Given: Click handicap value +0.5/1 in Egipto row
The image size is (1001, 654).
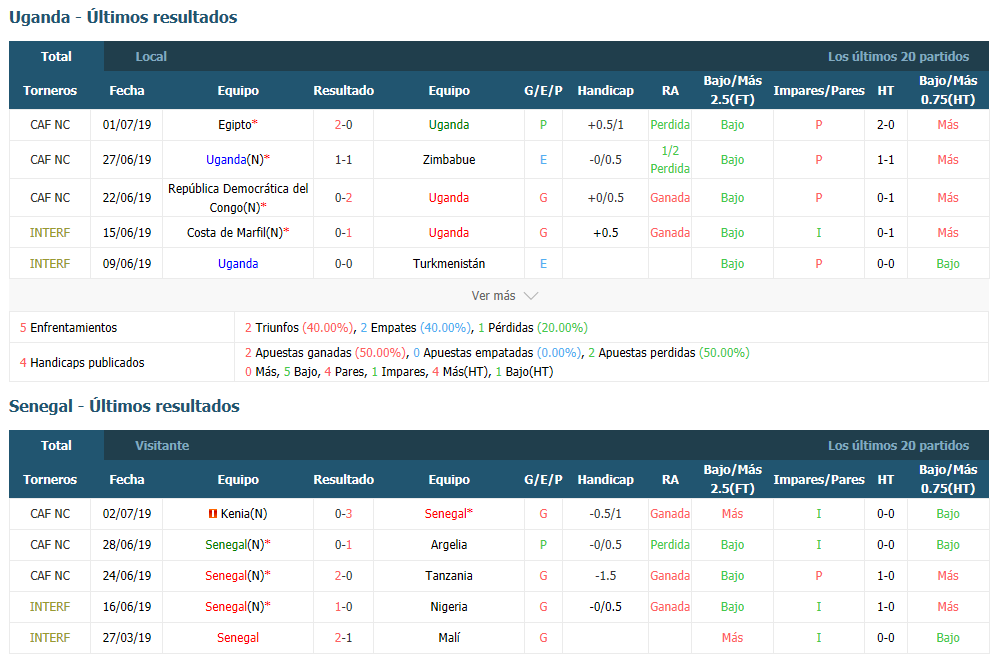Looking at the screenshot, I should pyautogui.click(x=605, y=125).
